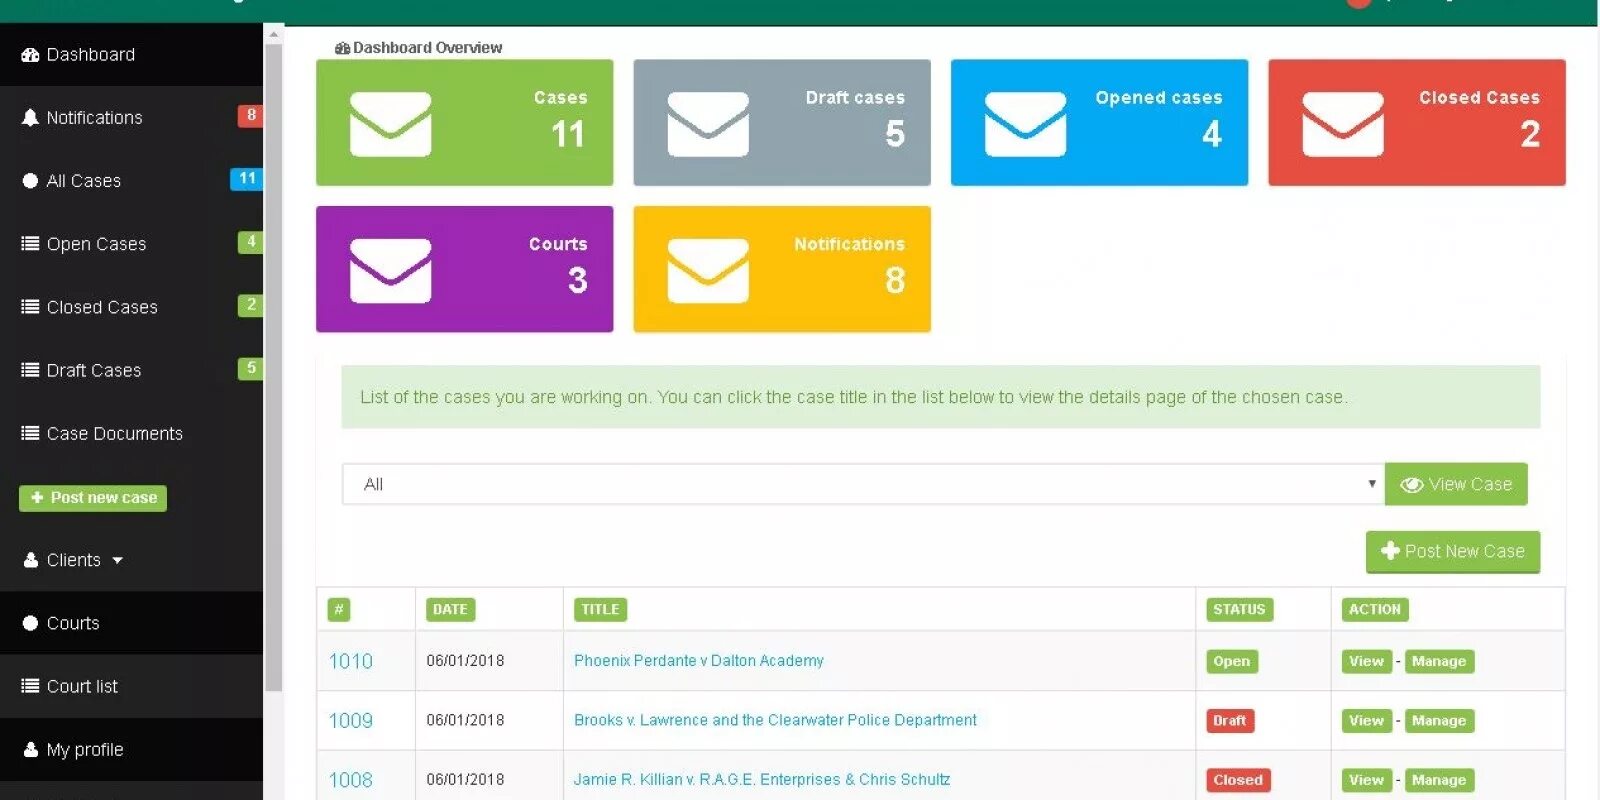Click the View Case button
1600x800 pixels.
(x=1456, y=484)
